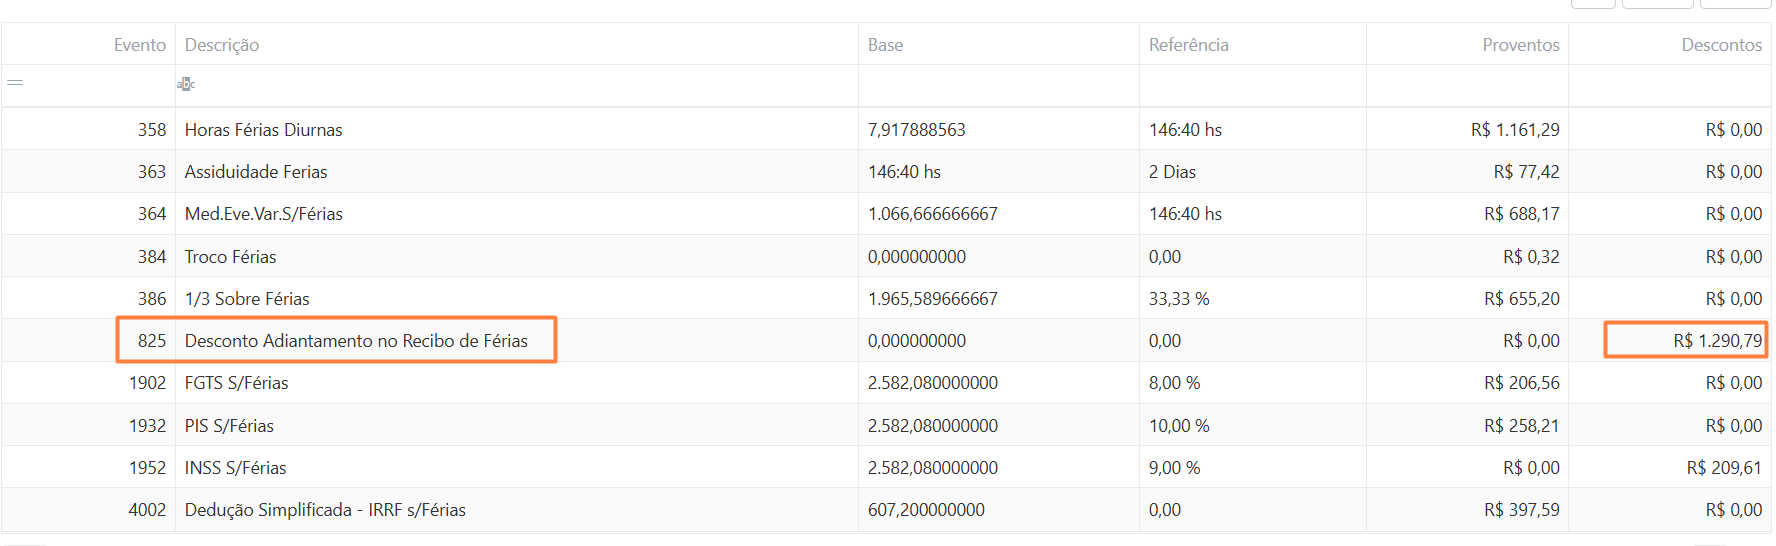
Task: Click the R$ 1.290,79 Descontos value
Action: click(1717, 341)
